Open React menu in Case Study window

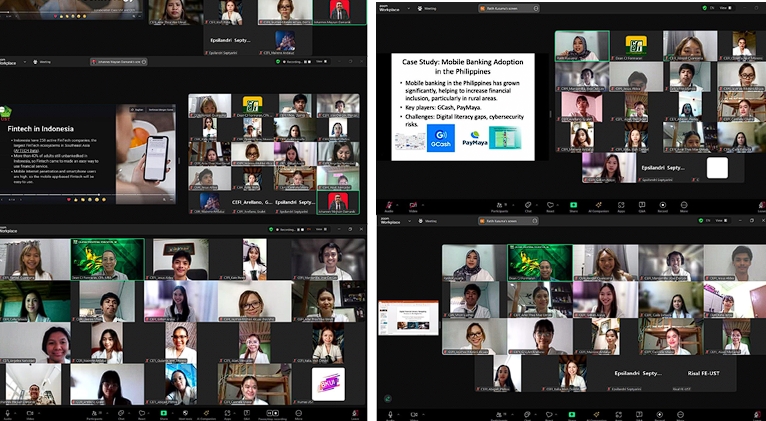(x=550, y=205)
